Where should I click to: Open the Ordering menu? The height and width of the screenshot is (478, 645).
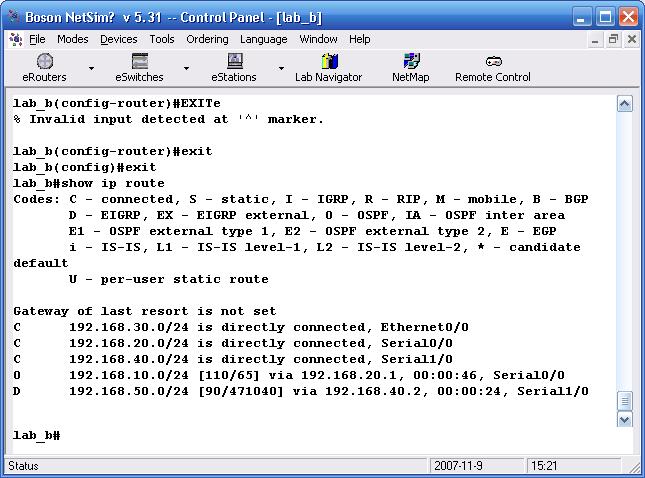pyautogui.click(x=207, y=39)
